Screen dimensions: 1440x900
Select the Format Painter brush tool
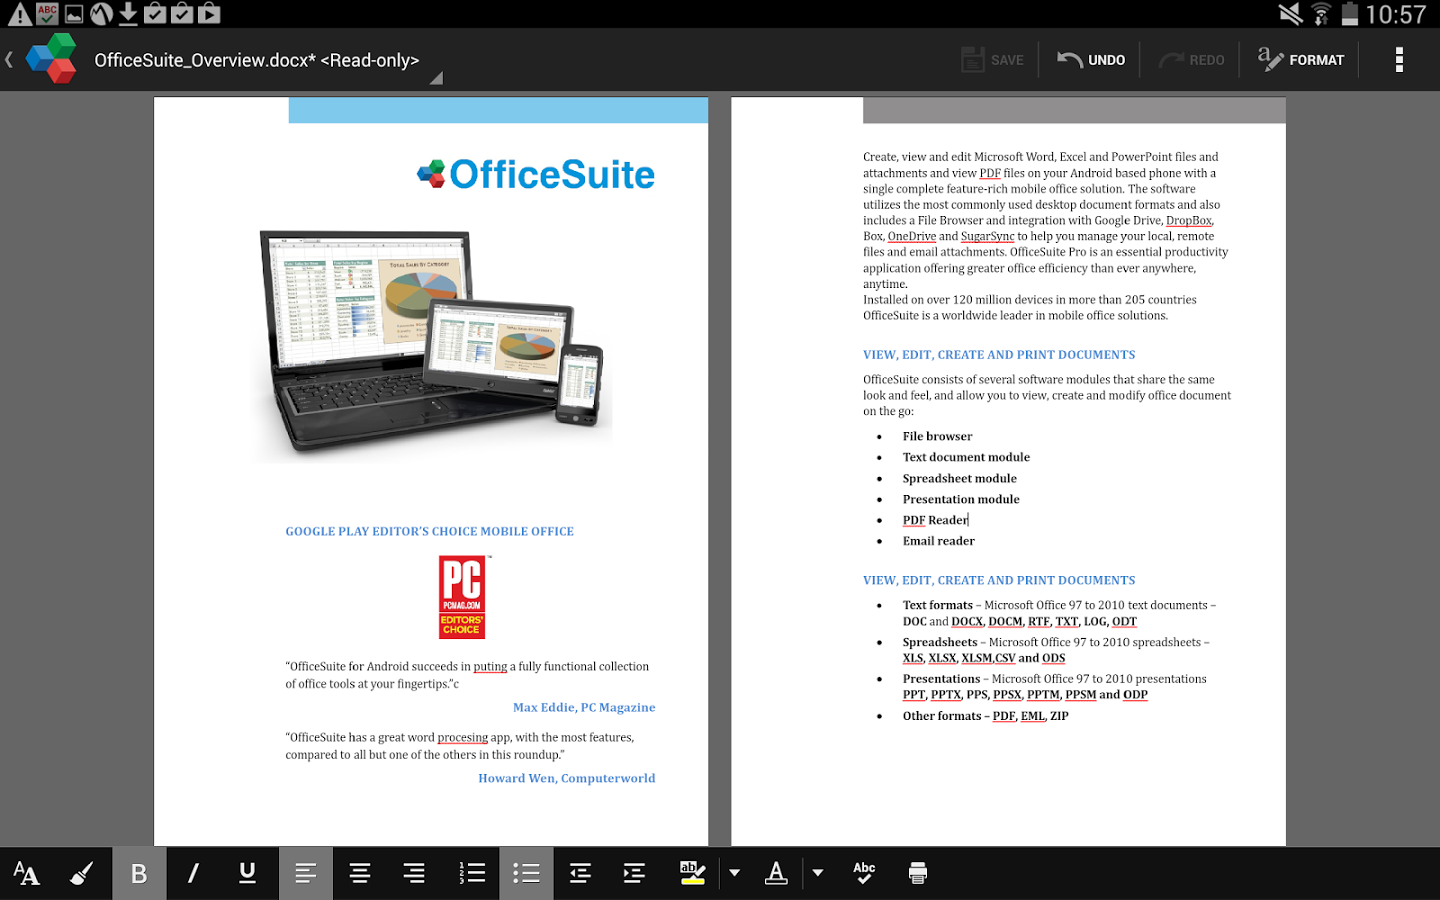82,872
